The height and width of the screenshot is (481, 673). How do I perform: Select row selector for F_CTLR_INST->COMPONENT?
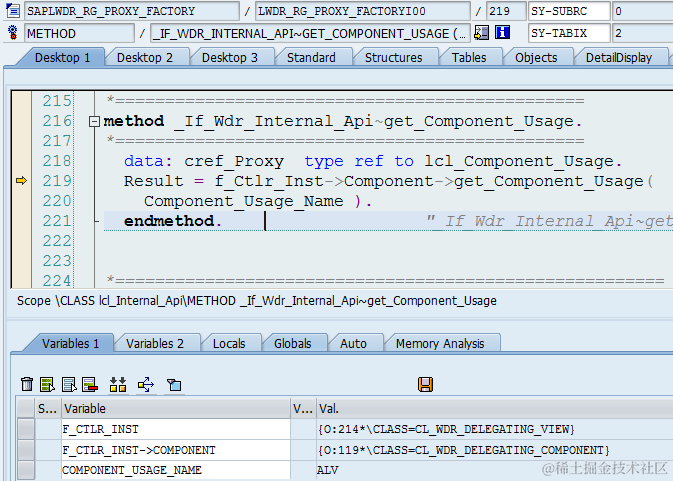click(26, 450)
